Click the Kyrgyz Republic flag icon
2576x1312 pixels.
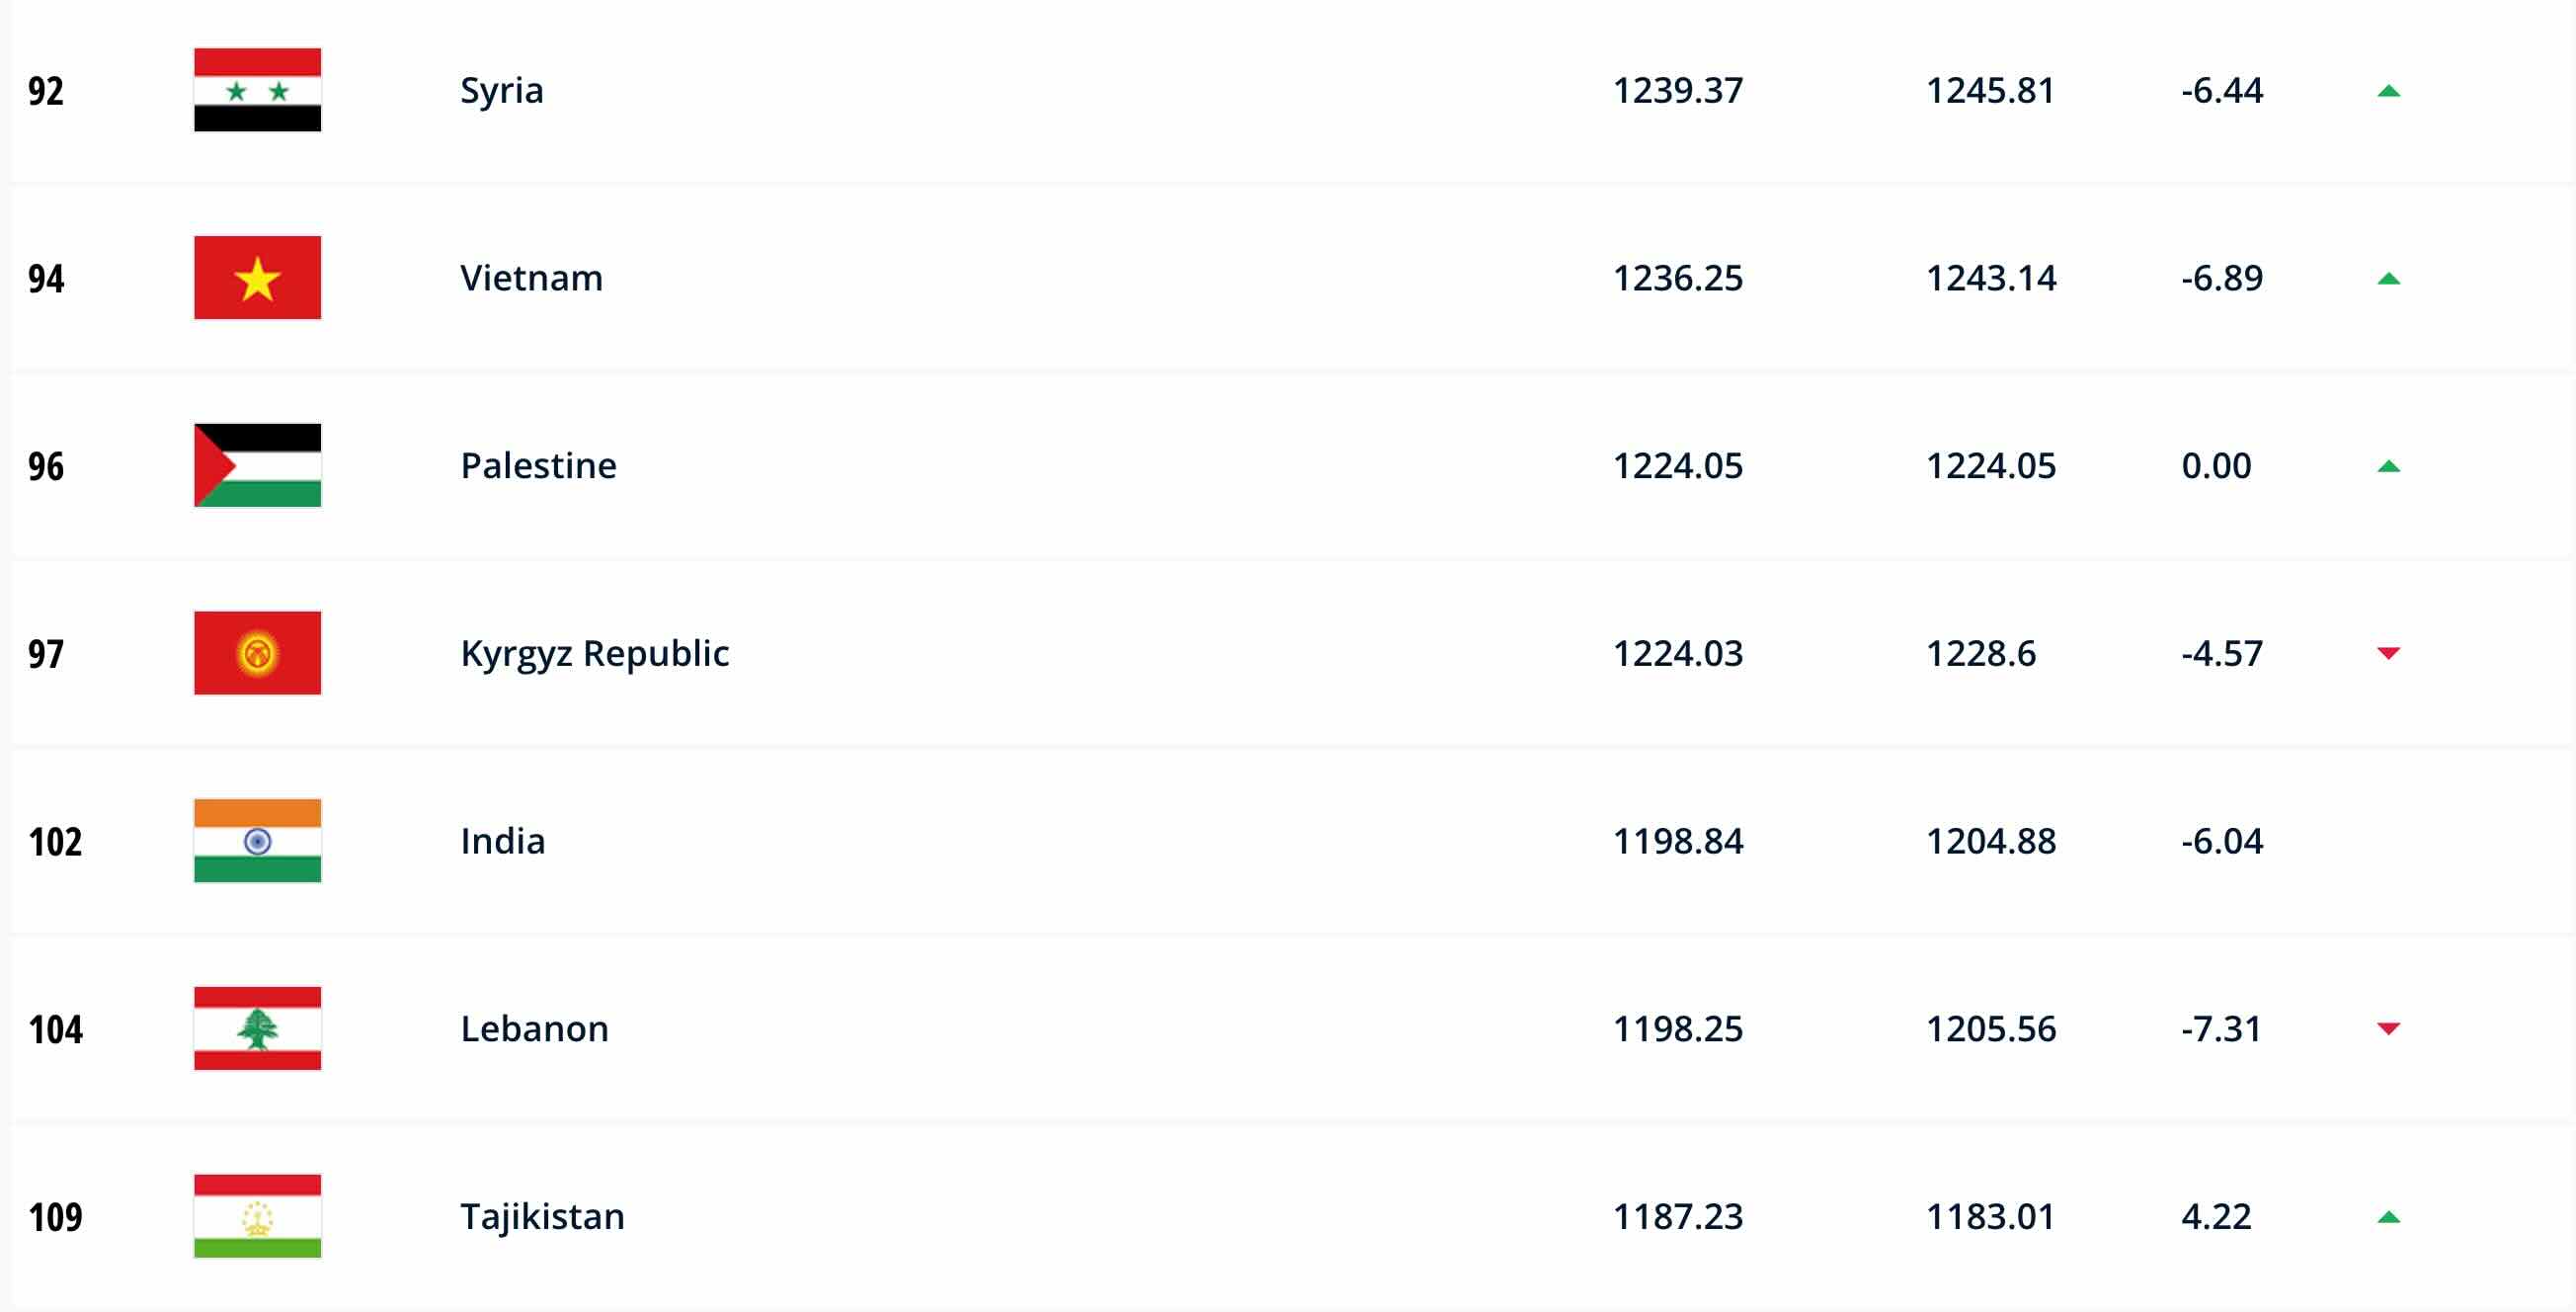click(257, 653)
